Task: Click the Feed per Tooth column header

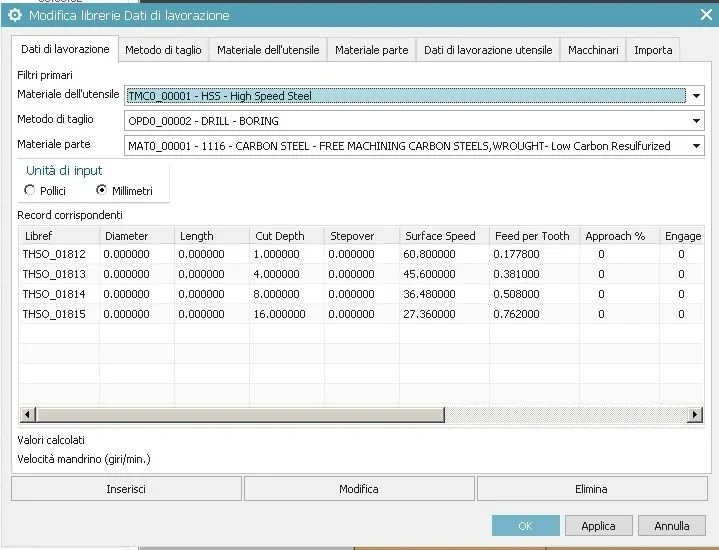Action: (x=534, y=236)
